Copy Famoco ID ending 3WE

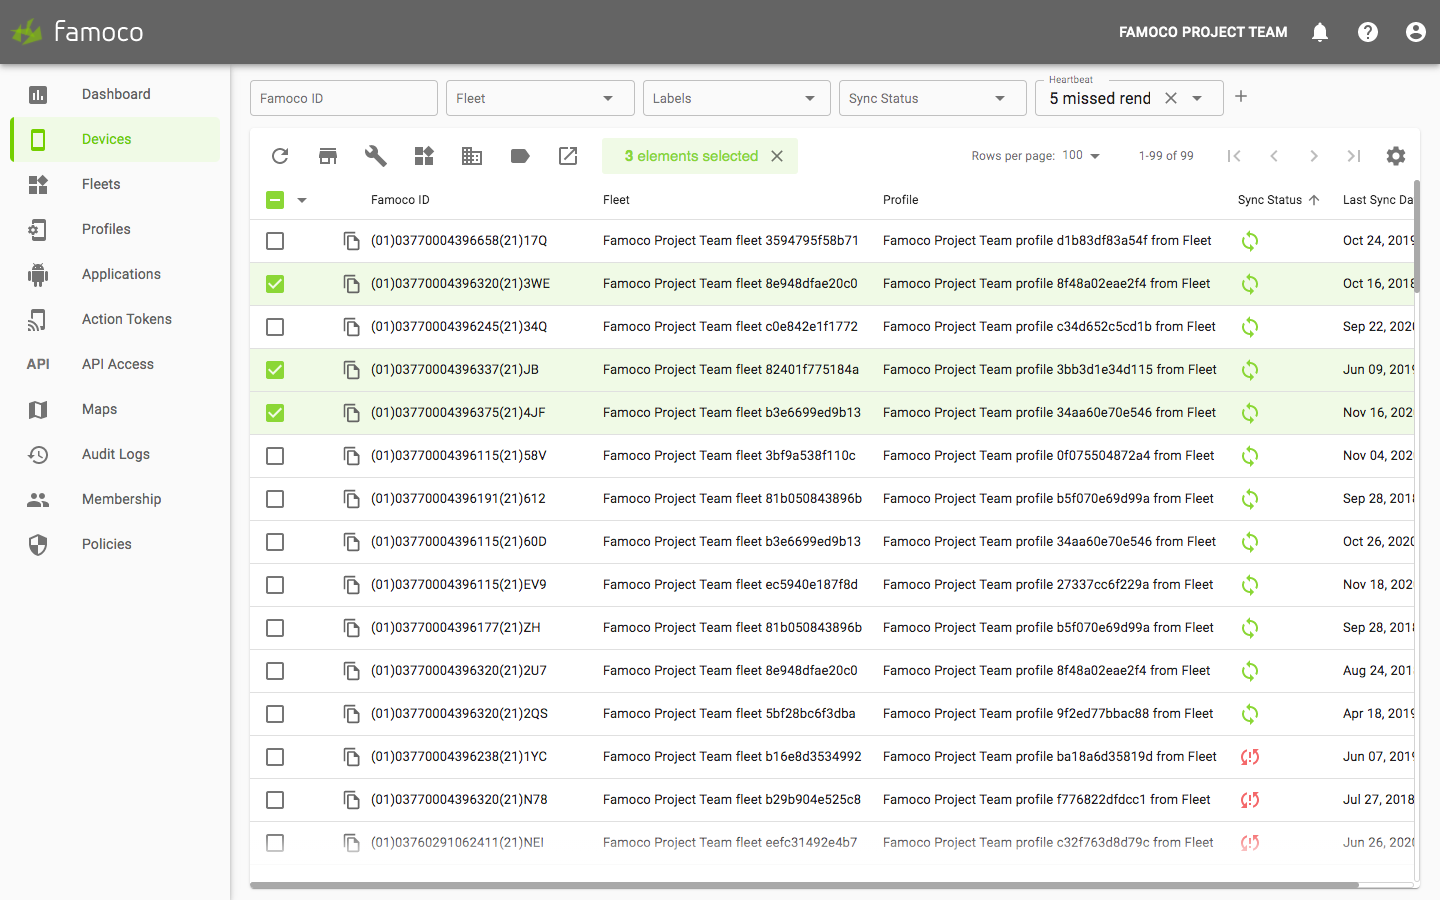click(351, 284)
